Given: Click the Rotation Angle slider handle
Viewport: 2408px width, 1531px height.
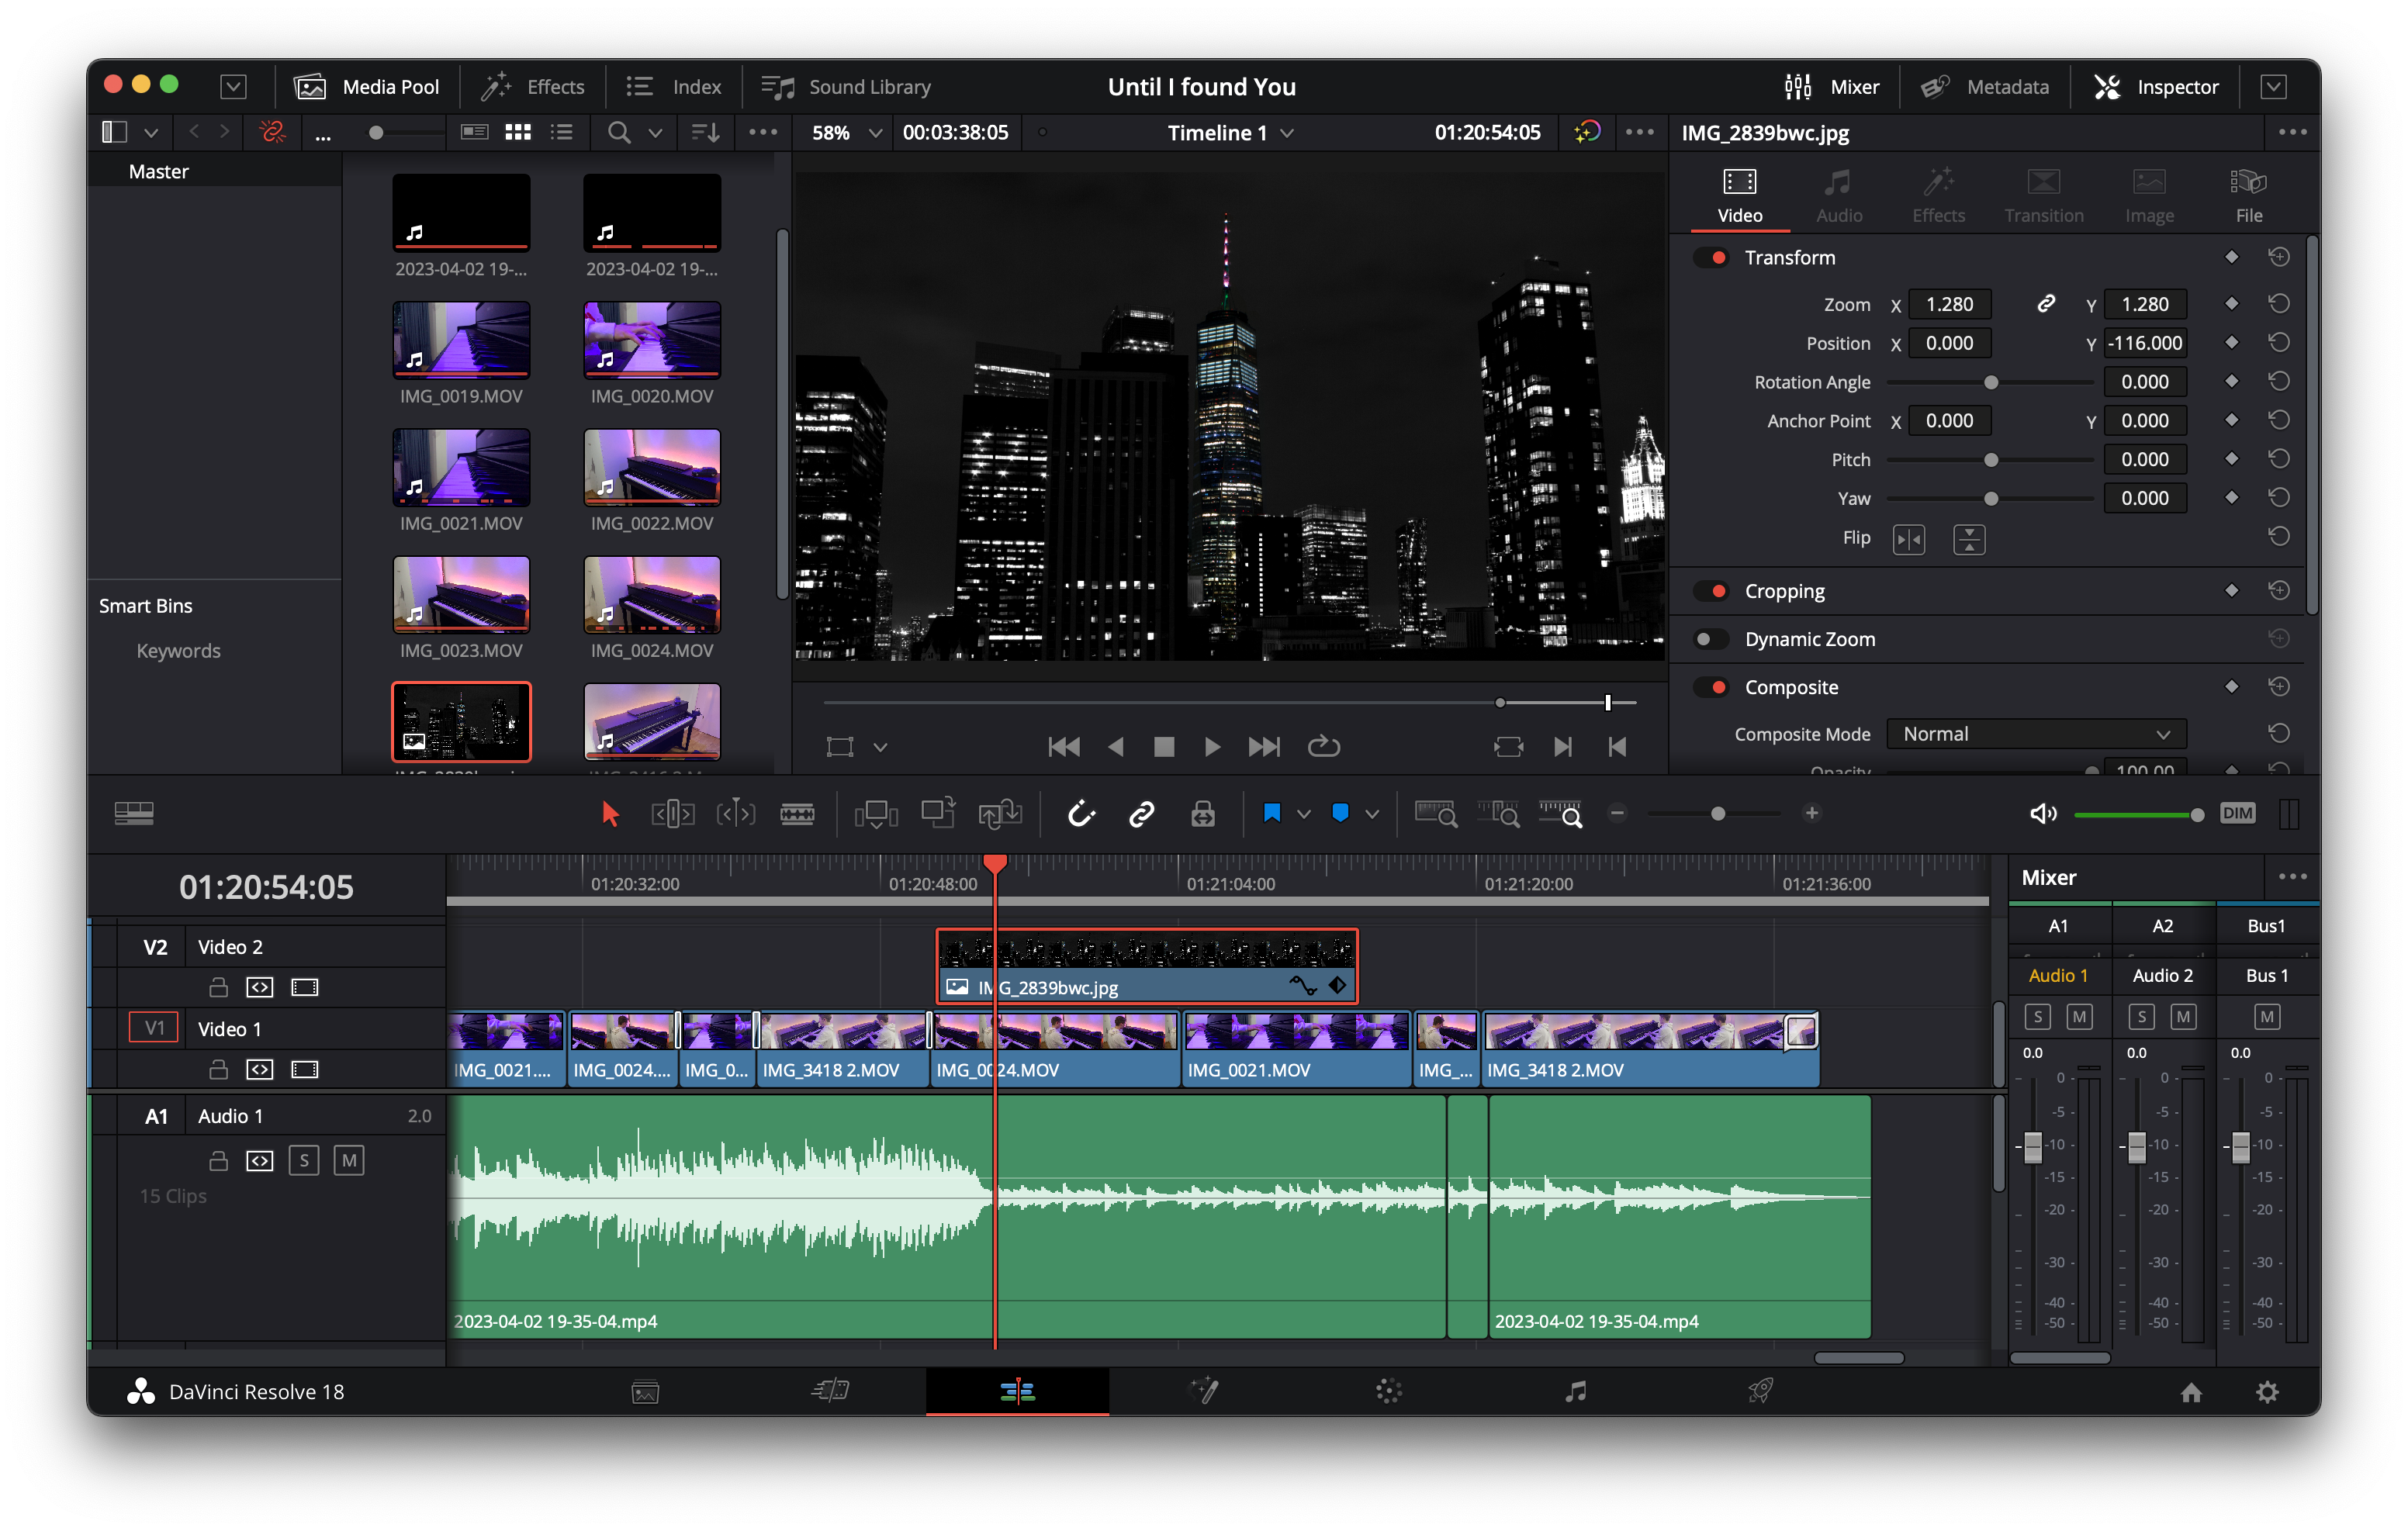Looking at the screenshot, I should 1990,382.
